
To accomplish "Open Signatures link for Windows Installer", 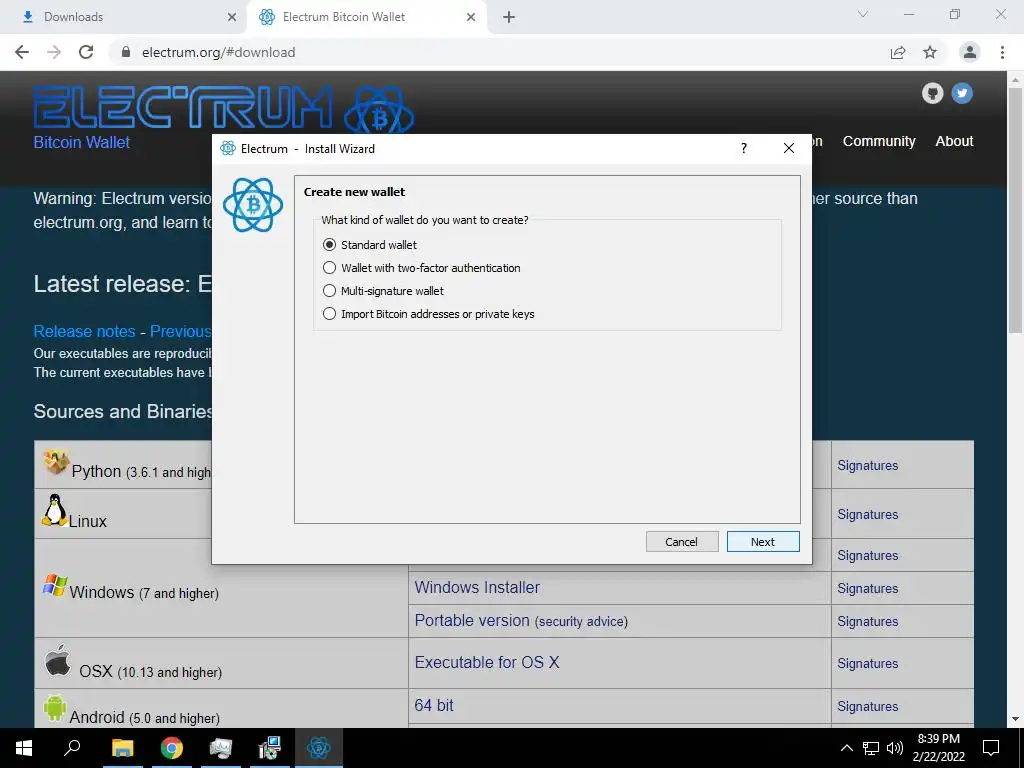I will (867, 588).
